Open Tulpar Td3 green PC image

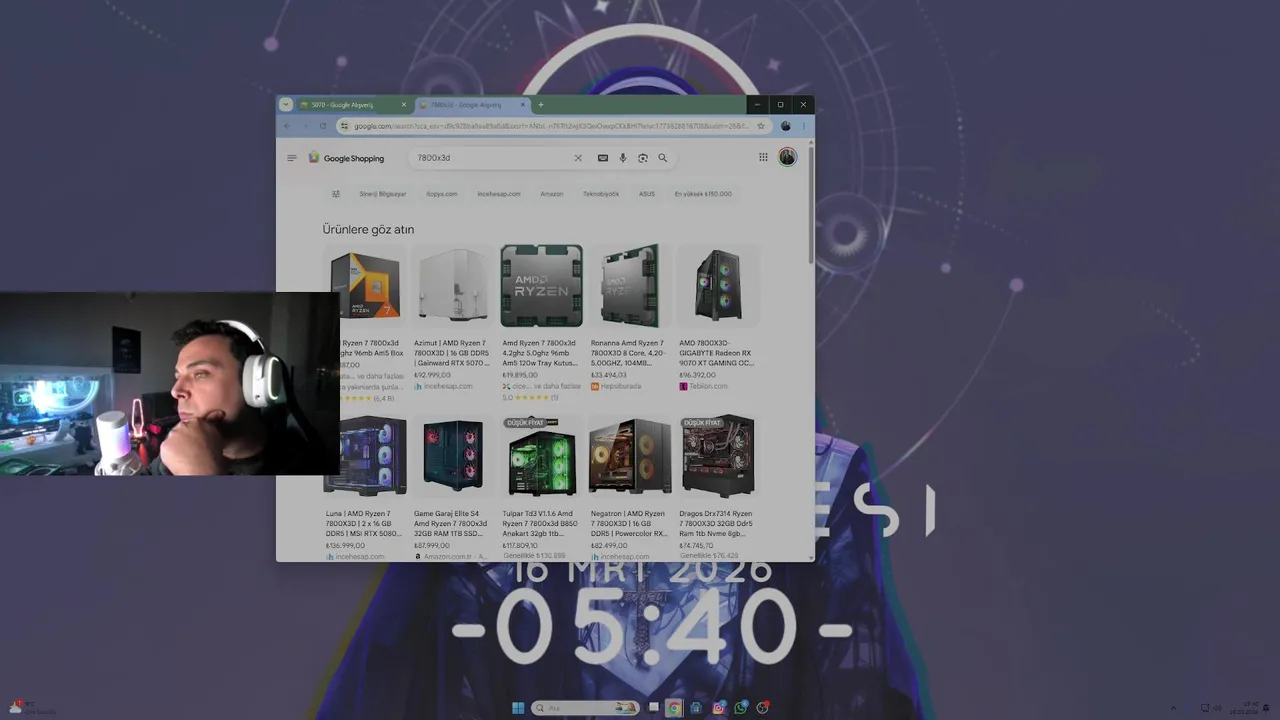tap(541, 456)
